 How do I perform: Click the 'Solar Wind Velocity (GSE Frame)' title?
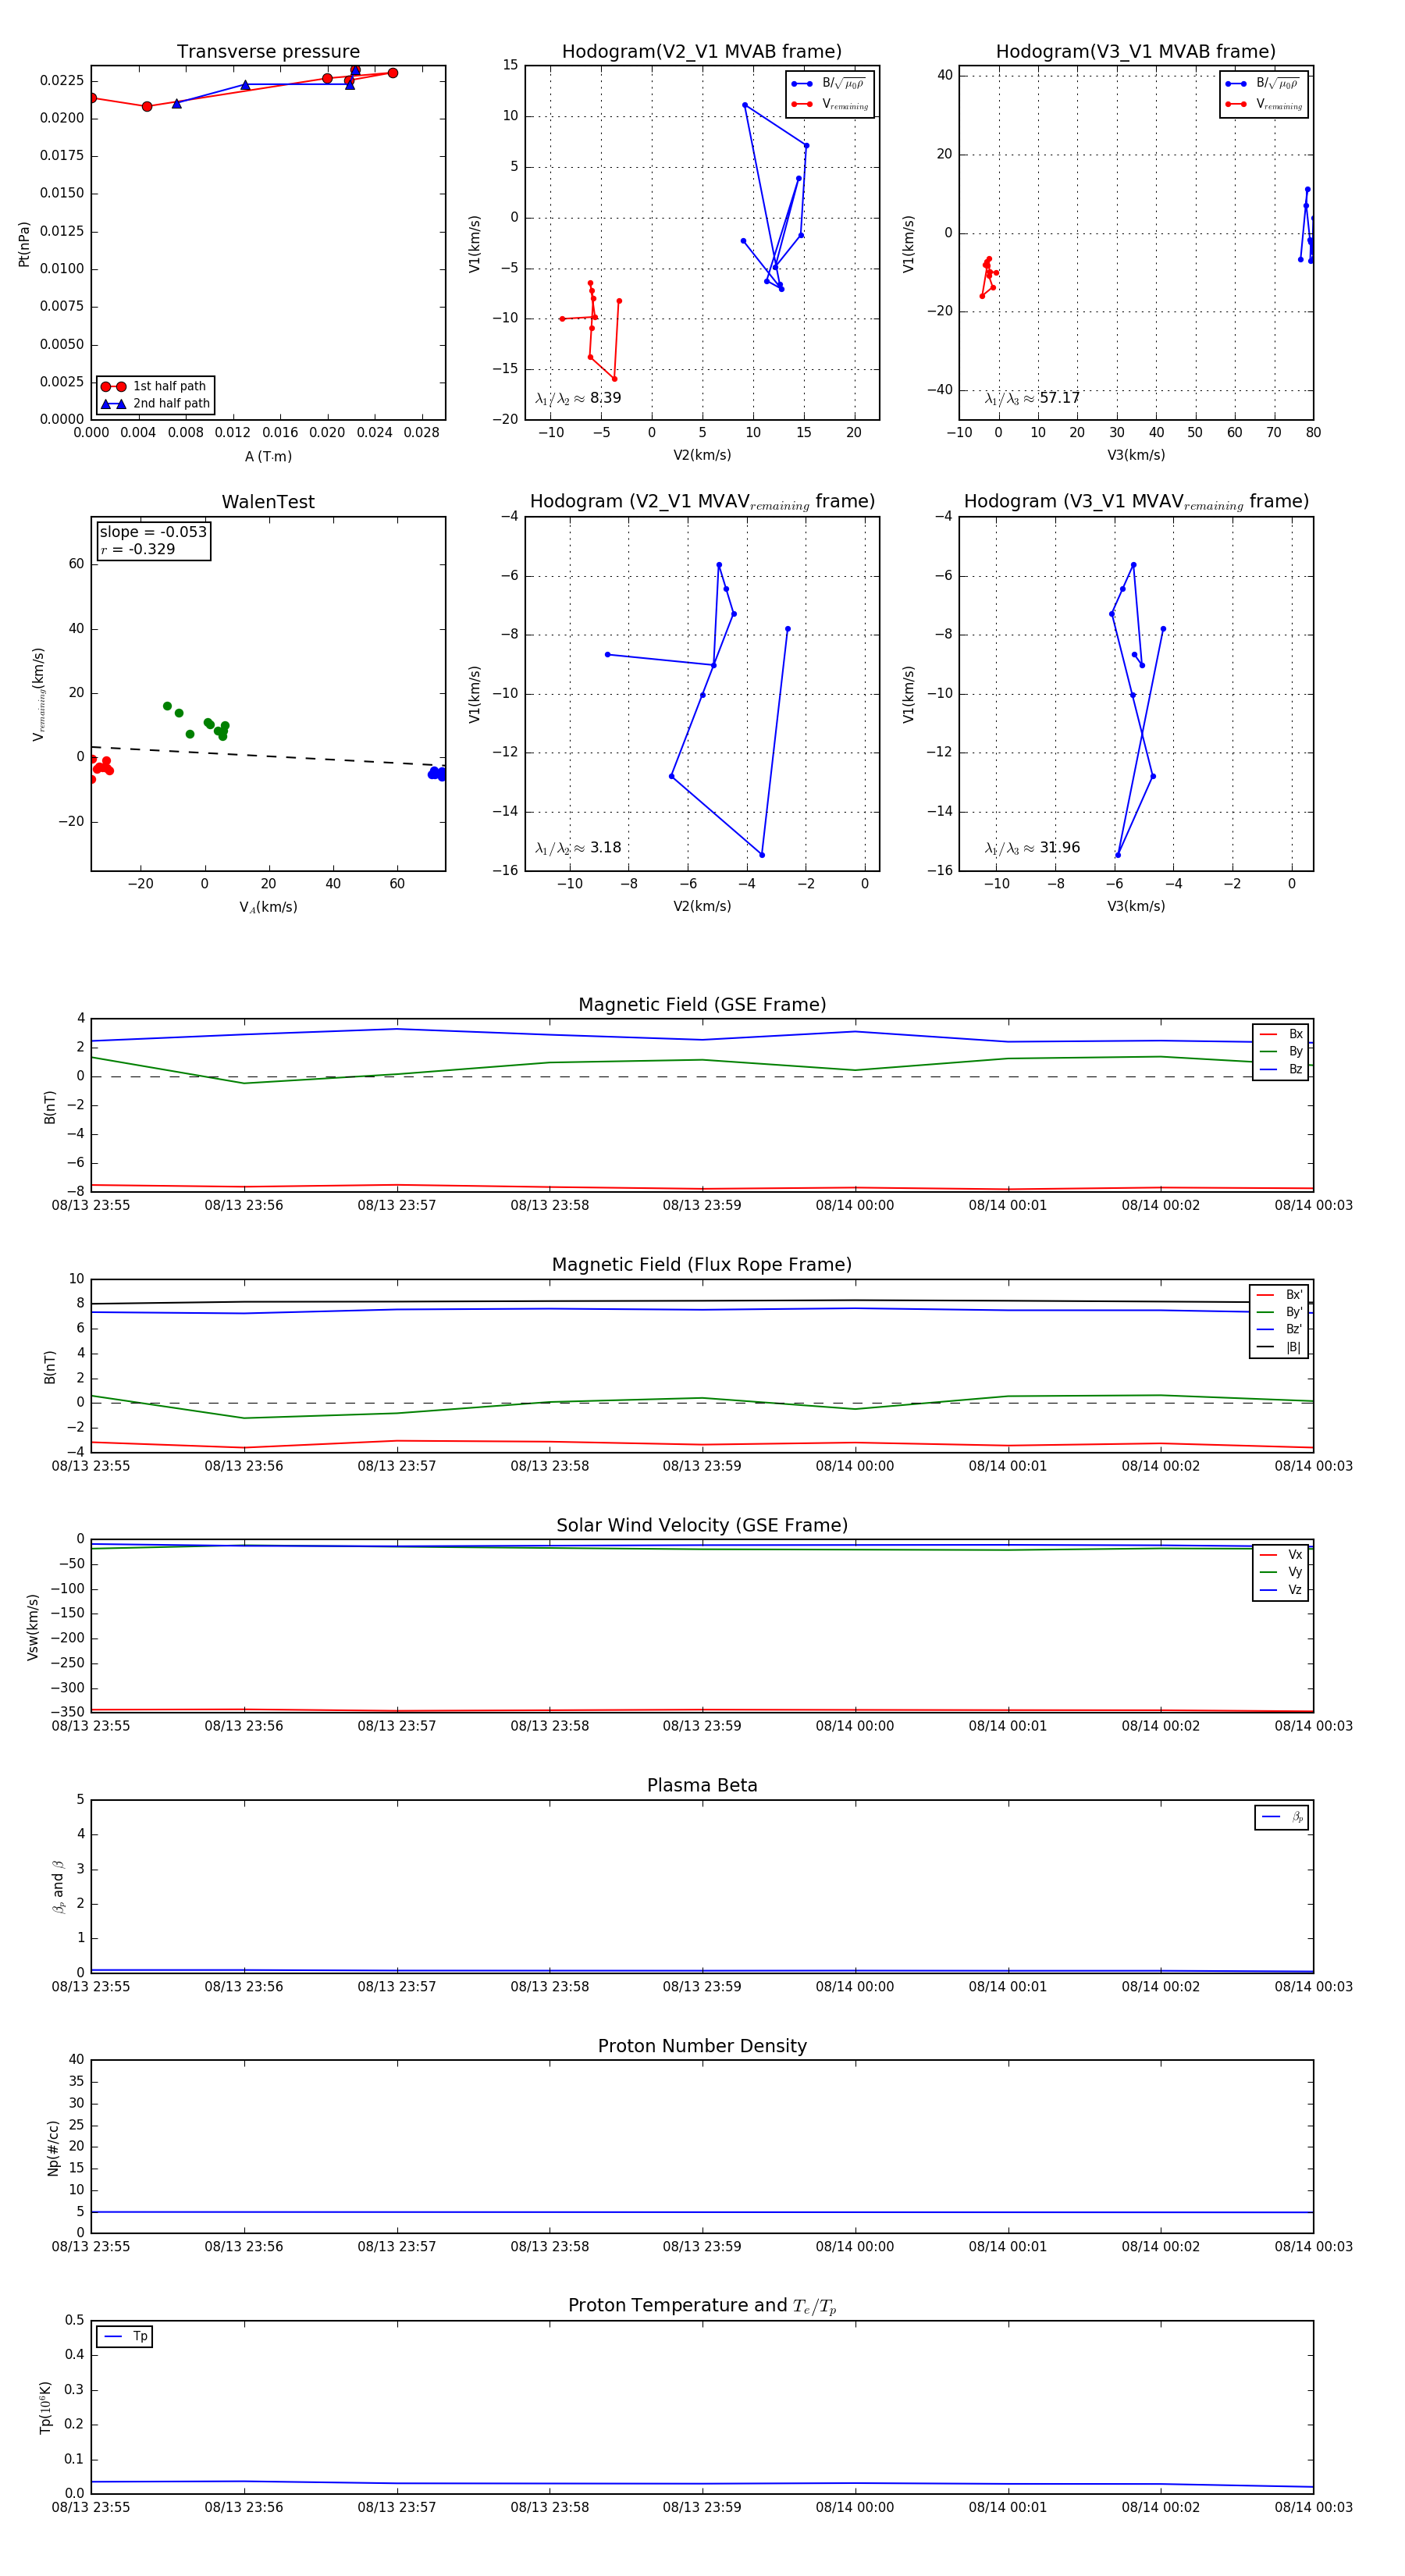pos(702,1525)
